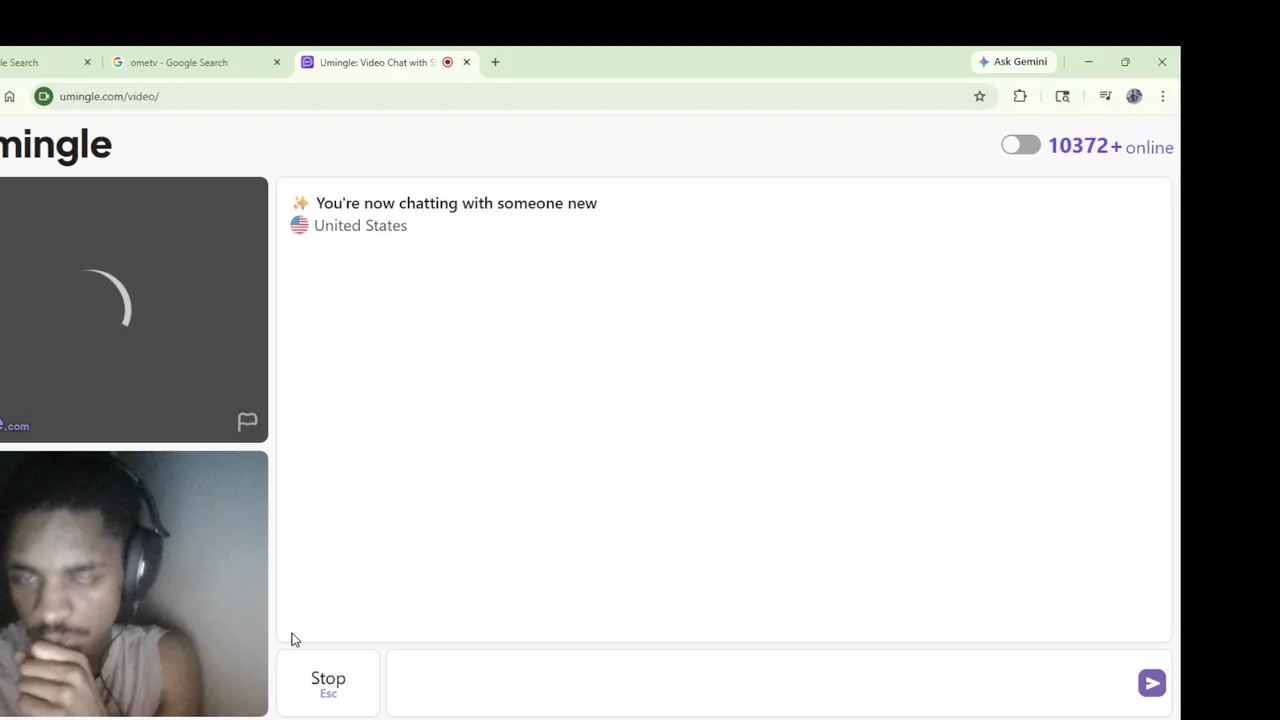The width and height of the screenshot is (1280, 720).
Task: Click the search tab icon in toolbar
Action: point(1062,96)
